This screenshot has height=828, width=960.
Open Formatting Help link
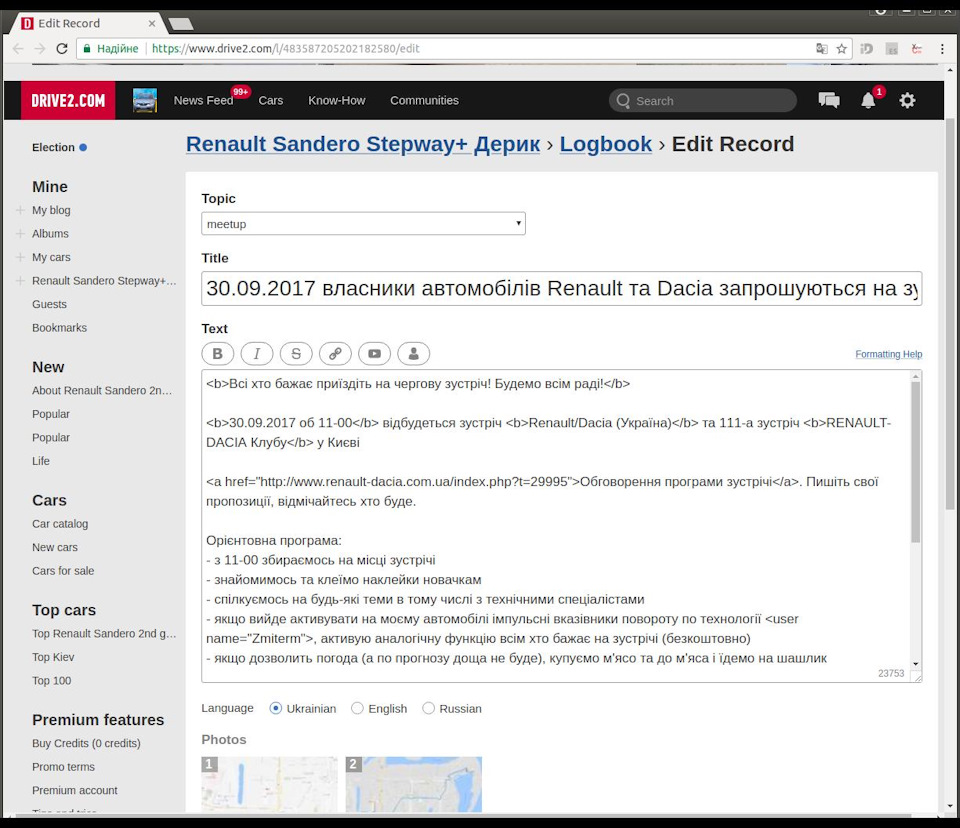[888, 354]
